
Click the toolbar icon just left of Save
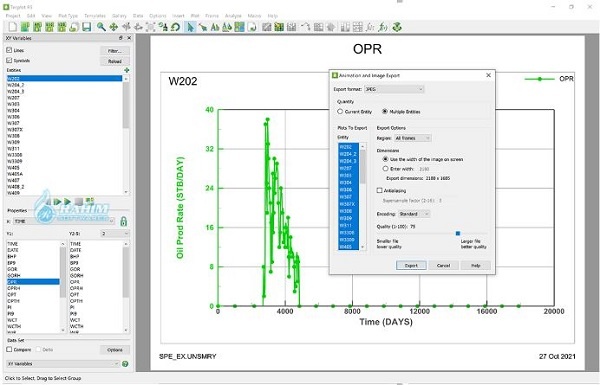click(x=74, y=27)
